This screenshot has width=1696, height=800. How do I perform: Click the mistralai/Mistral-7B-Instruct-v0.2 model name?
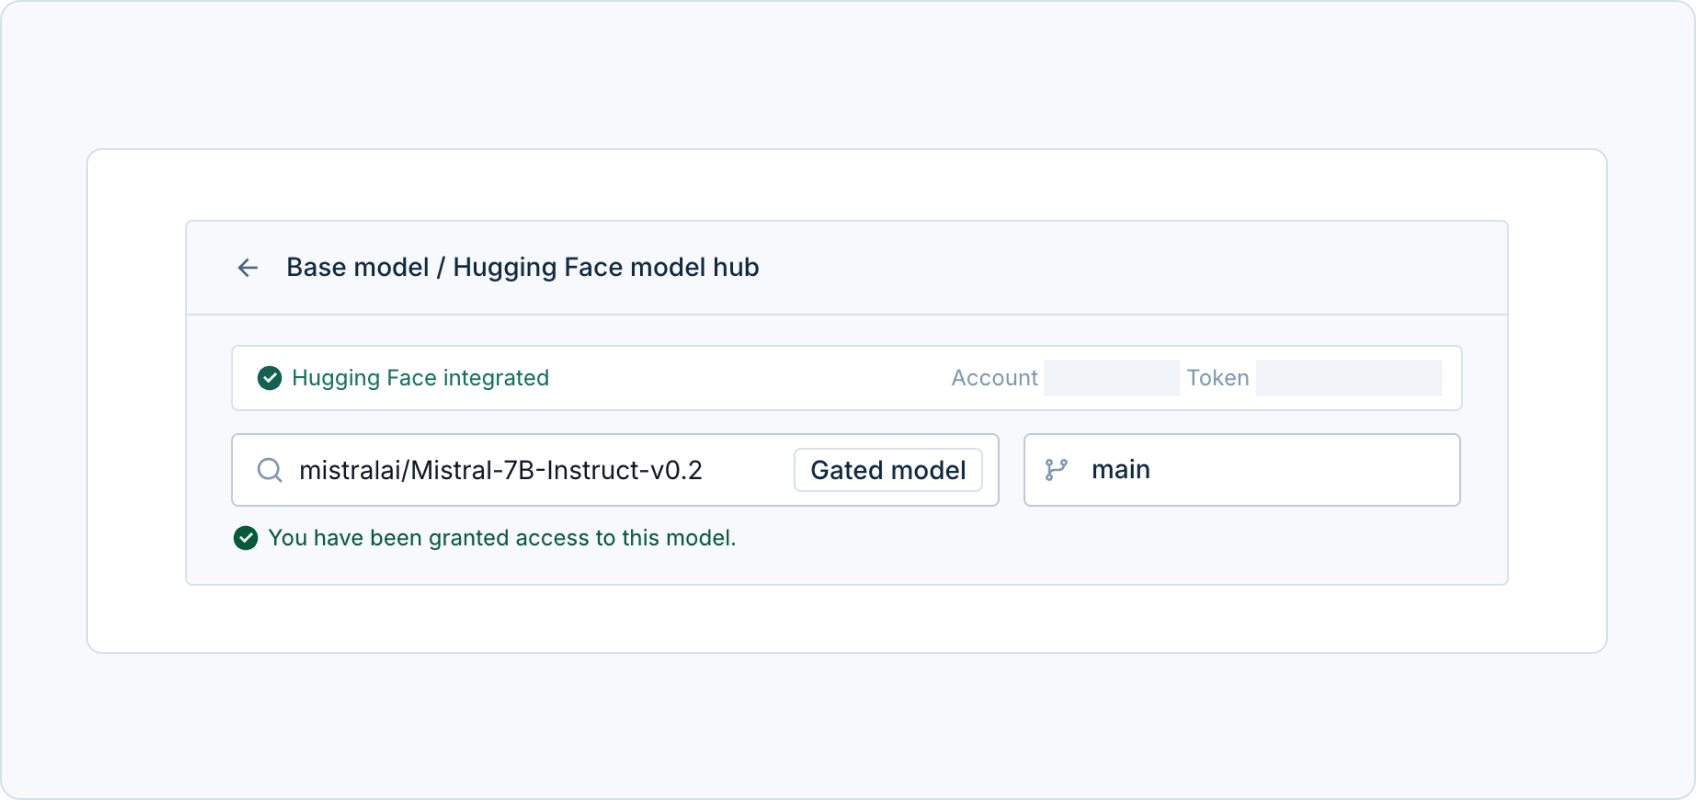[x=501, y=470]
